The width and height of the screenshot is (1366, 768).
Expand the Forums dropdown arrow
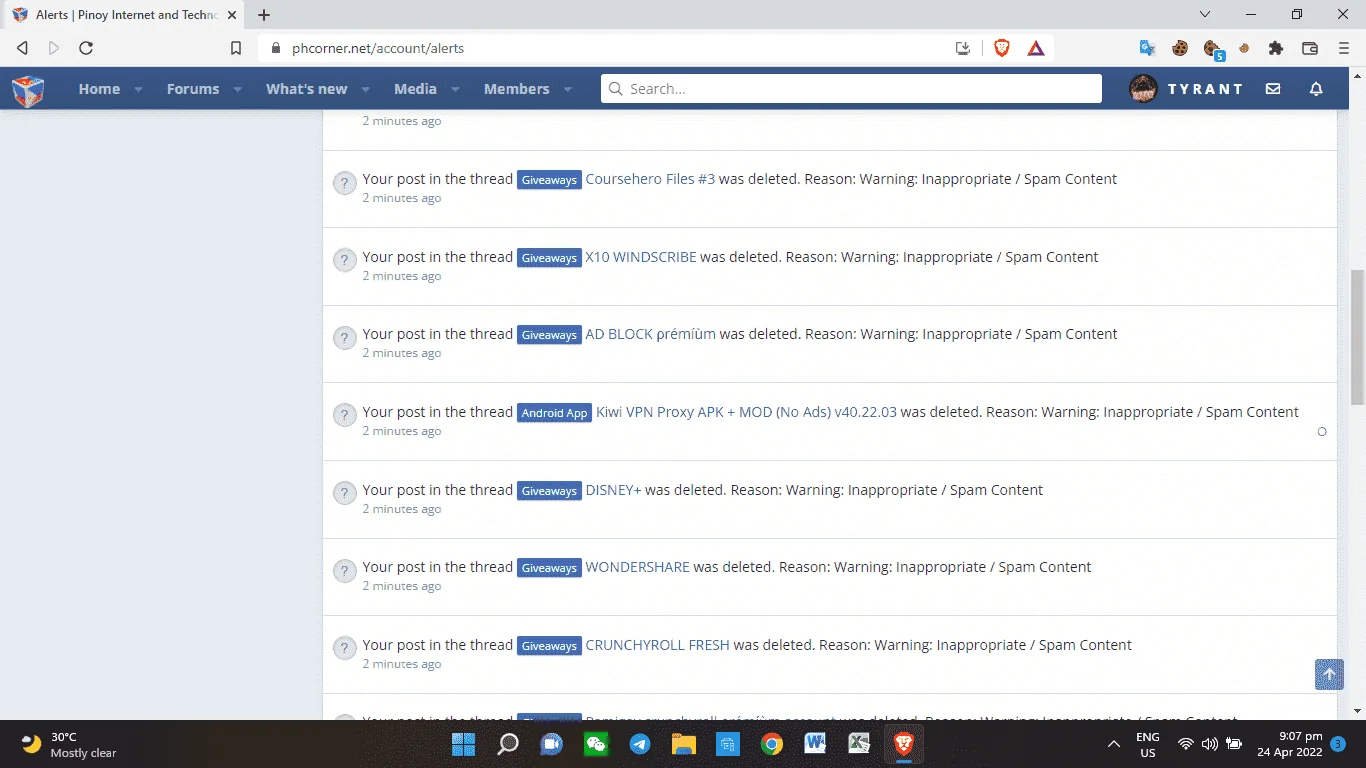[238, 89]
